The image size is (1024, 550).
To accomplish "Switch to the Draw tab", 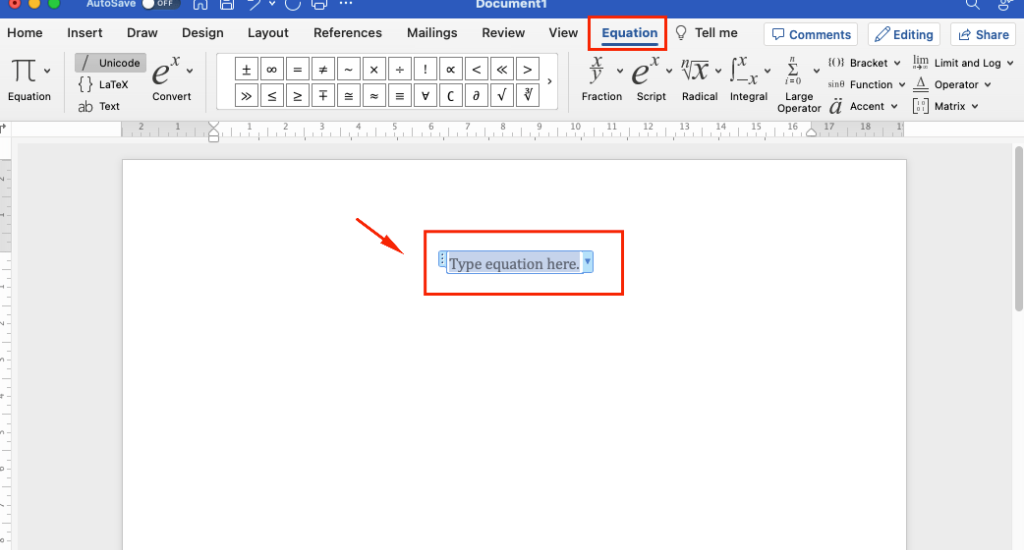I will pos(142,33).
